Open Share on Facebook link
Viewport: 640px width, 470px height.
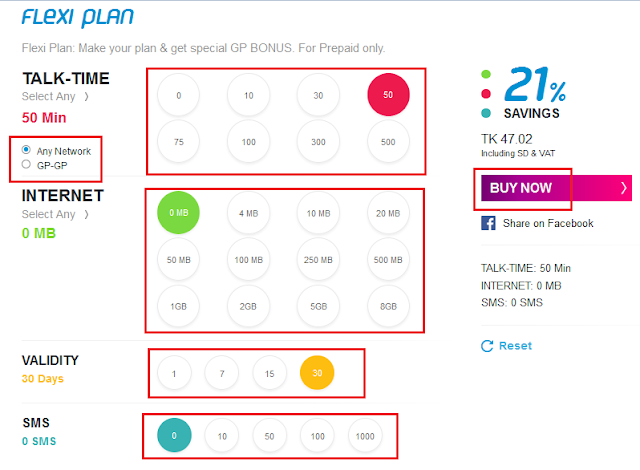(x=548, y=223)
